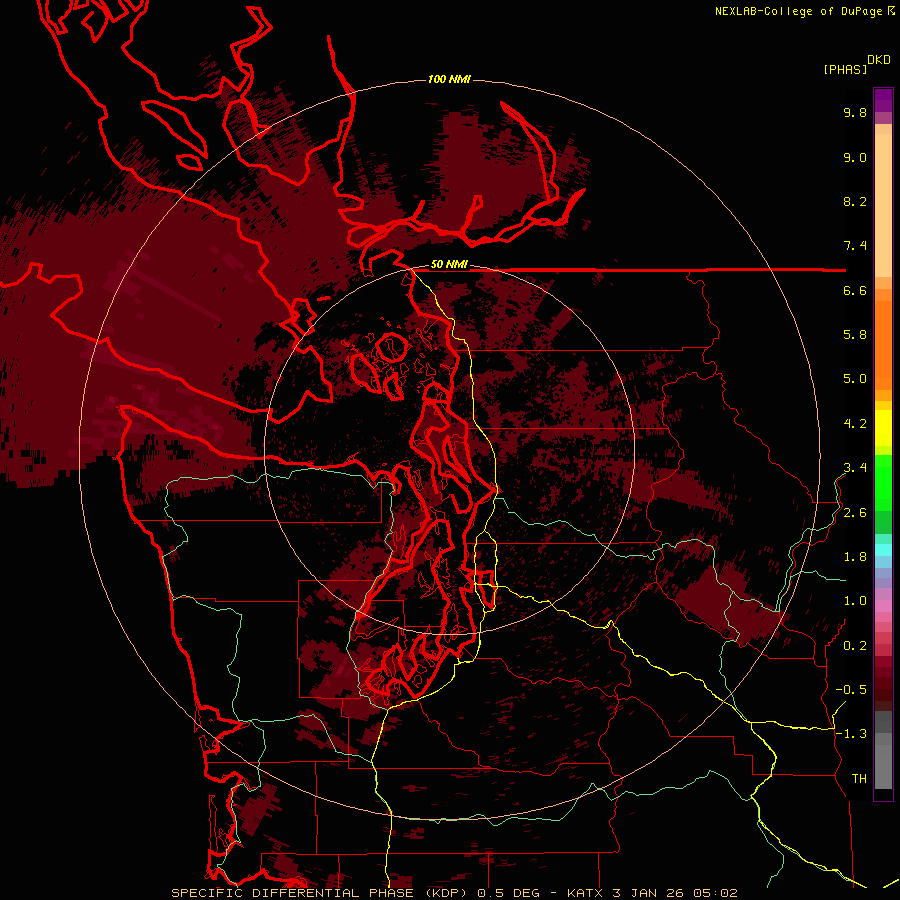Click the 4.2 legend value
The height and width of the screenshot is (900, 900).
point(855,424)
